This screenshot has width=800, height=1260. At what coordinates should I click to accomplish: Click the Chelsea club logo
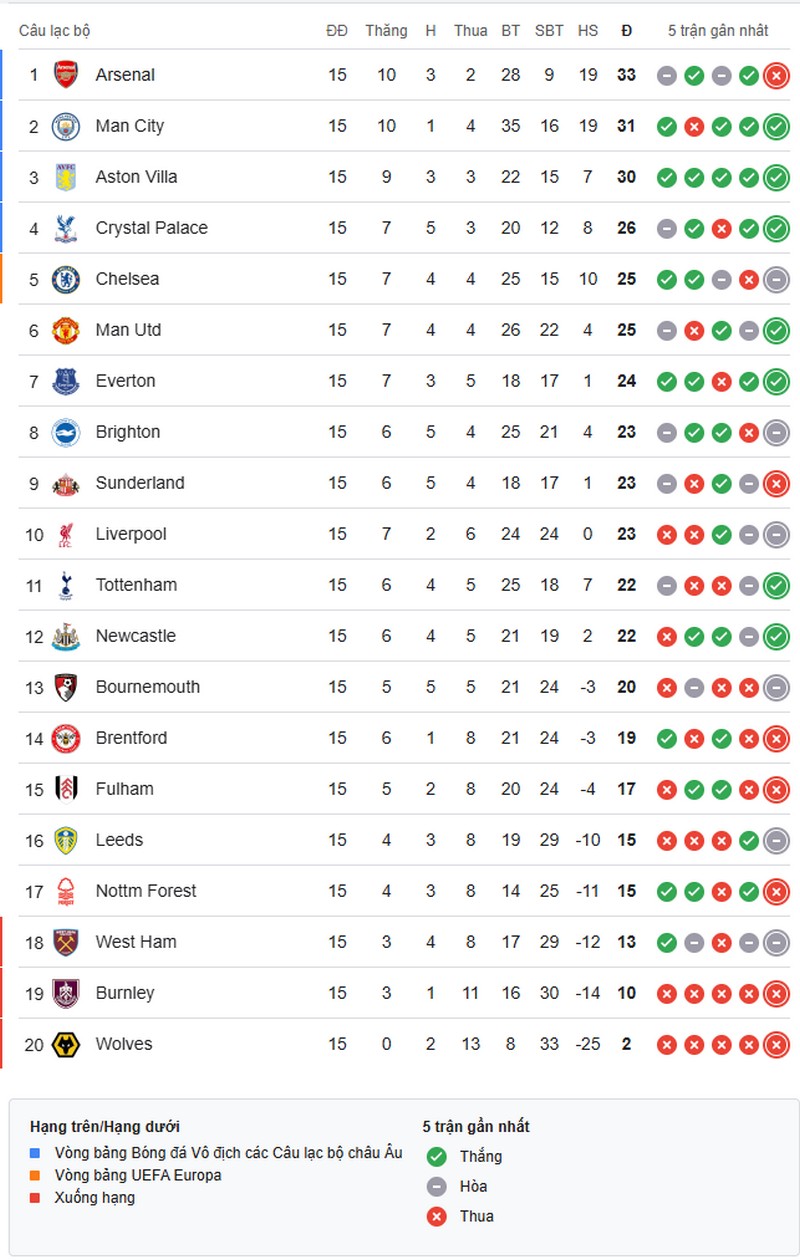click(66, 279)
